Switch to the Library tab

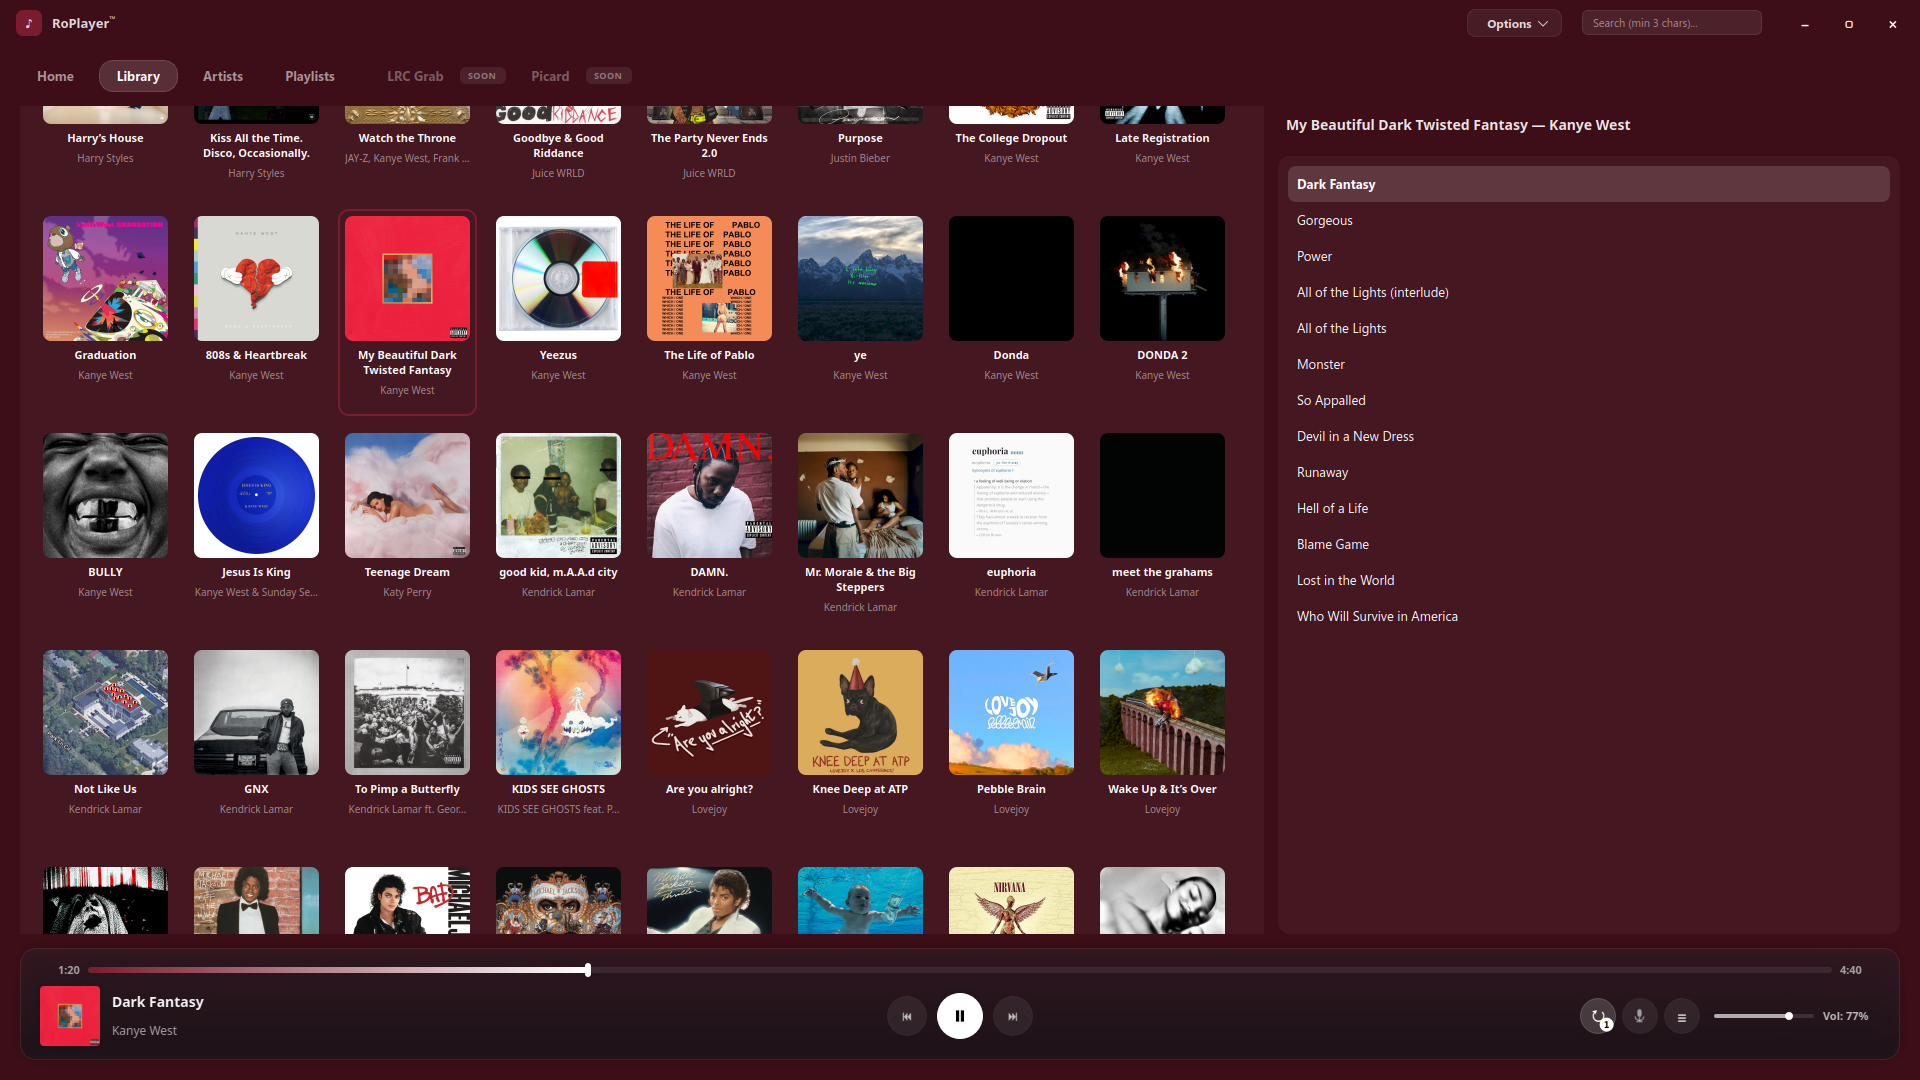pyautogui.click(x=138, y=76)
